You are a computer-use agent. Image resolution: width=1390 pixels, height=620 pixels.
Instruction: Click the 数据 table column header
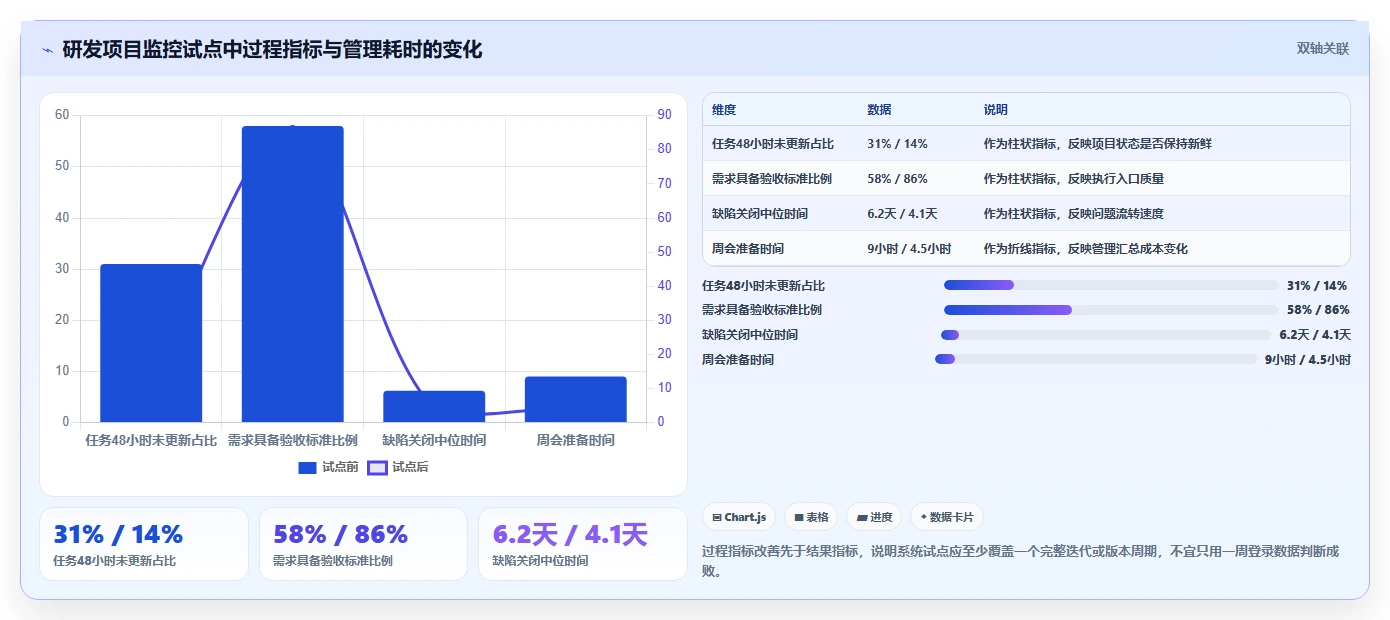pos(880,110)
